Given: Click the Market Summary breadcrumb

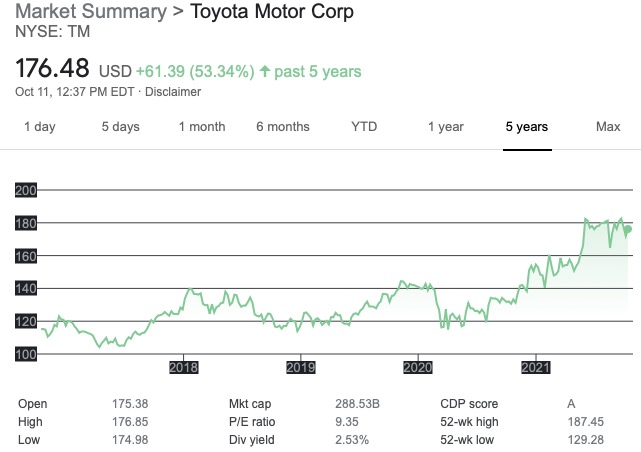Looking at the screenshot, I should coord(86,13).
